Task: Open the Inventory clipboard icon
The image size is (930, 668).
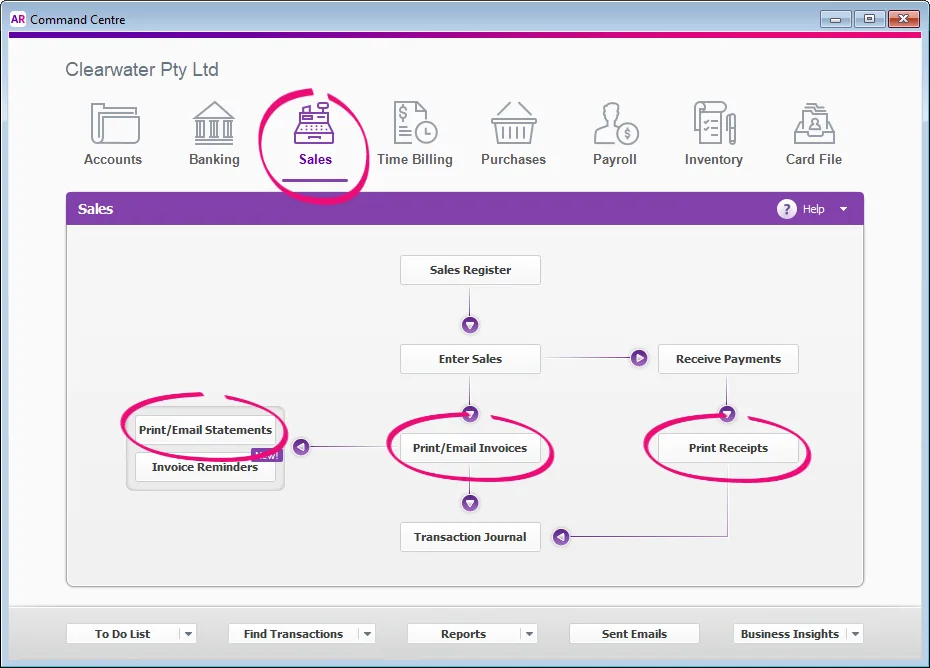Action: tap(715, 123)
